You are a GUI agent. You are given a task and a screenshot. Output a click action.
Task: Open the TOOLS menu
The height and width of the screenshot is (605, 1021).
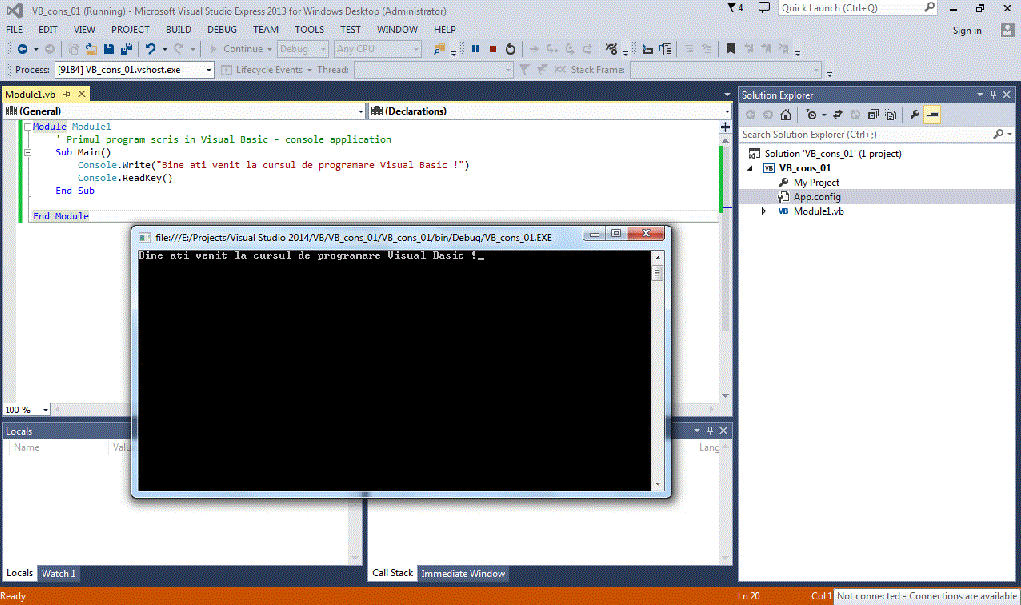309,29
